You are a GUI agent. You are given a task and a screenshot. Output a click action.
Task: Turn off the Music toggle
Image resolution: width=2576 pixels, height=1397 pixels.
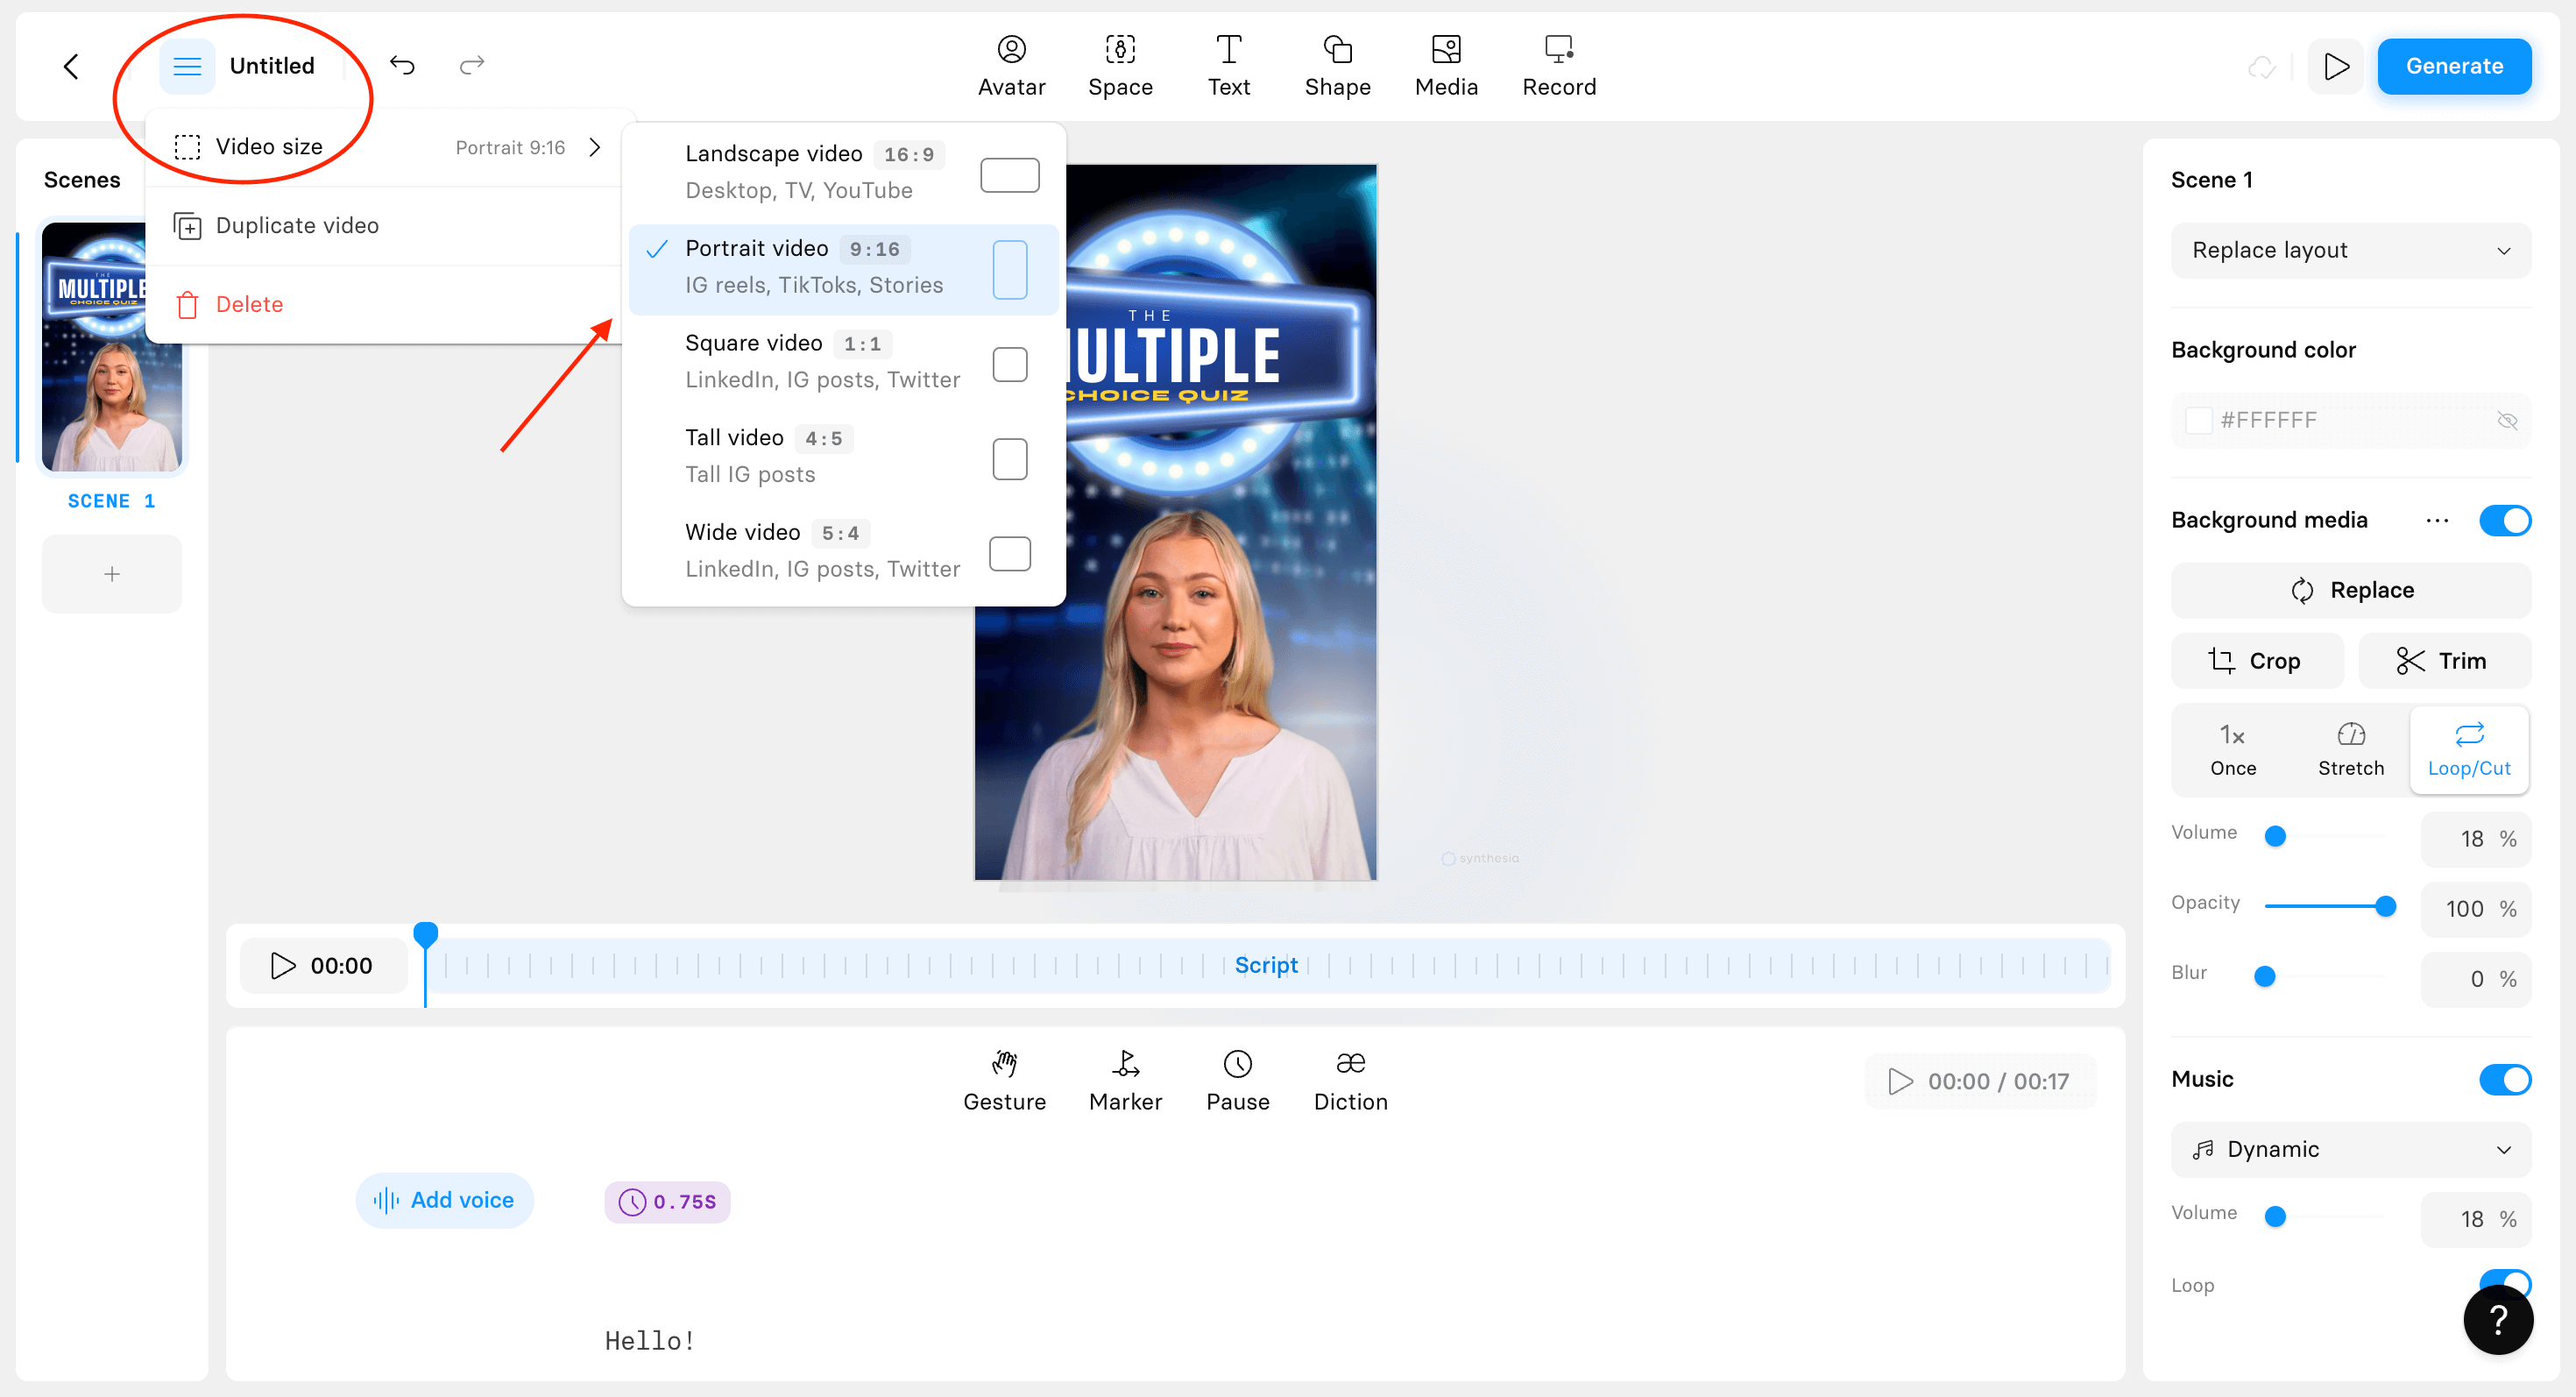(x=2505, y=1079)
